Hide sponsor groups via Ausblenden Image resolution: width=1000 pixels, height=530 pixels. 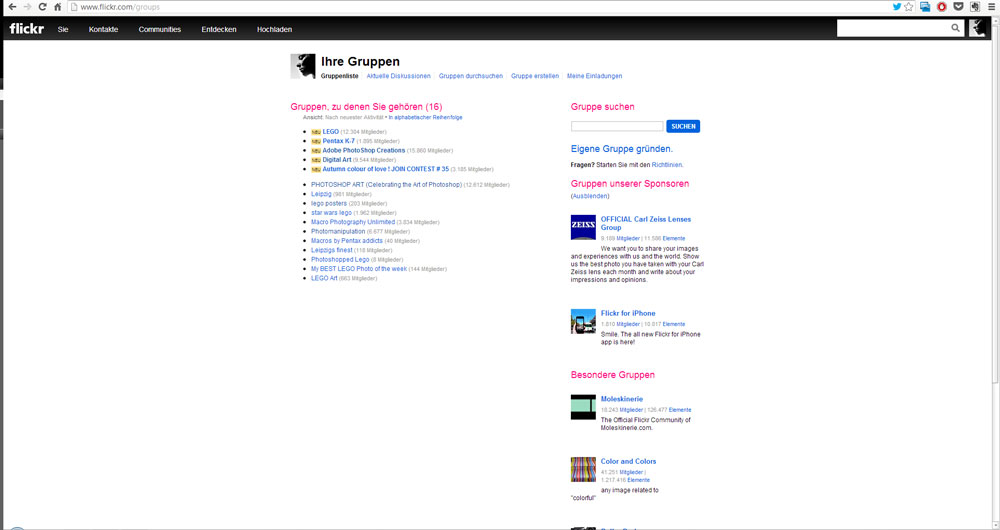point(590,196)
